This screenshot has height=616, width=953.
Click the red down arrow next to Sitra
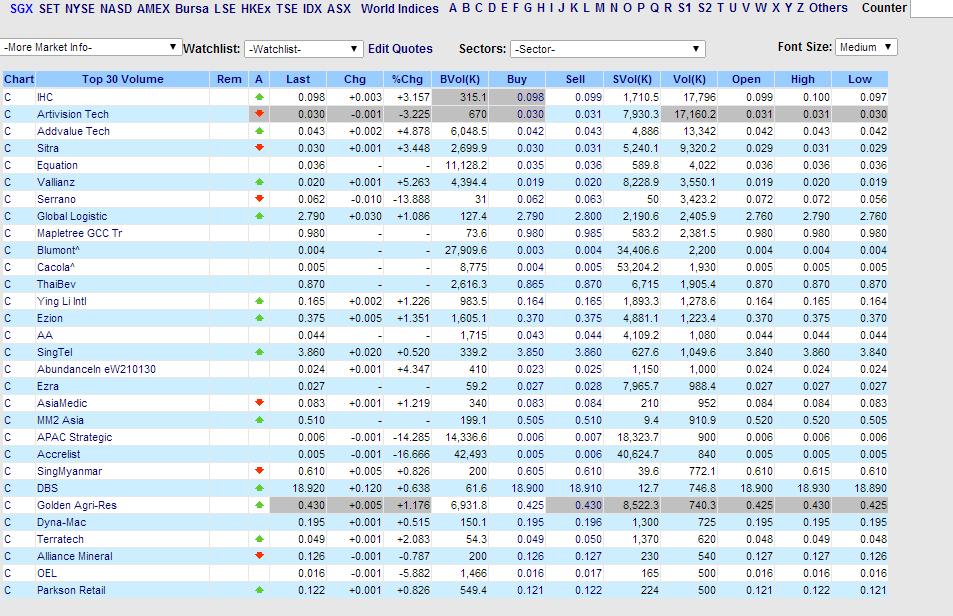point(259,148)
